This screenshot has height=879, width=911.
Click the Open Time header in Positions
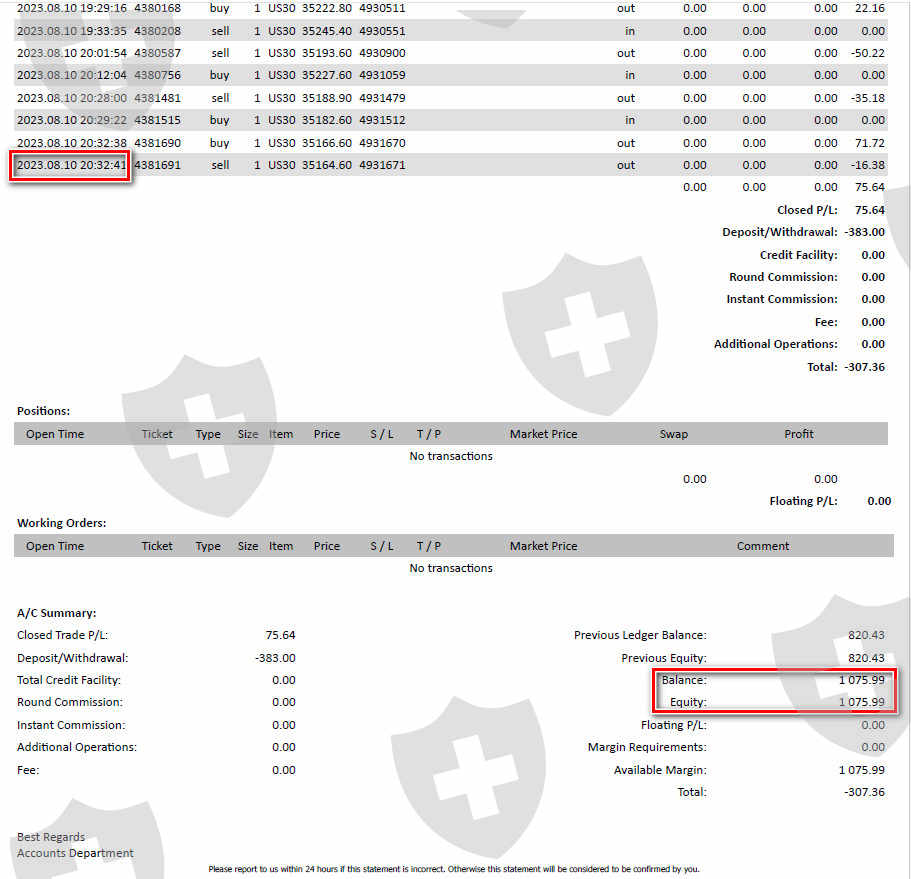click(55, 434)
